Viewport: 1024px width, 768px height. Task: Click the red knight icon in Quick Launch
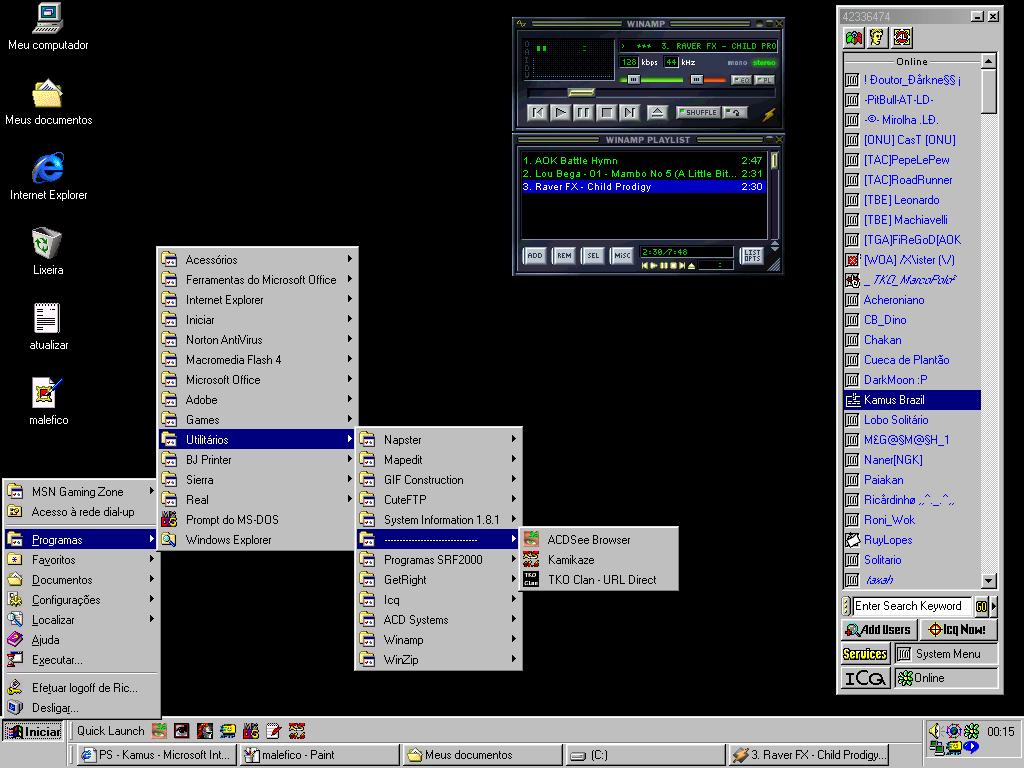[205, 731]
